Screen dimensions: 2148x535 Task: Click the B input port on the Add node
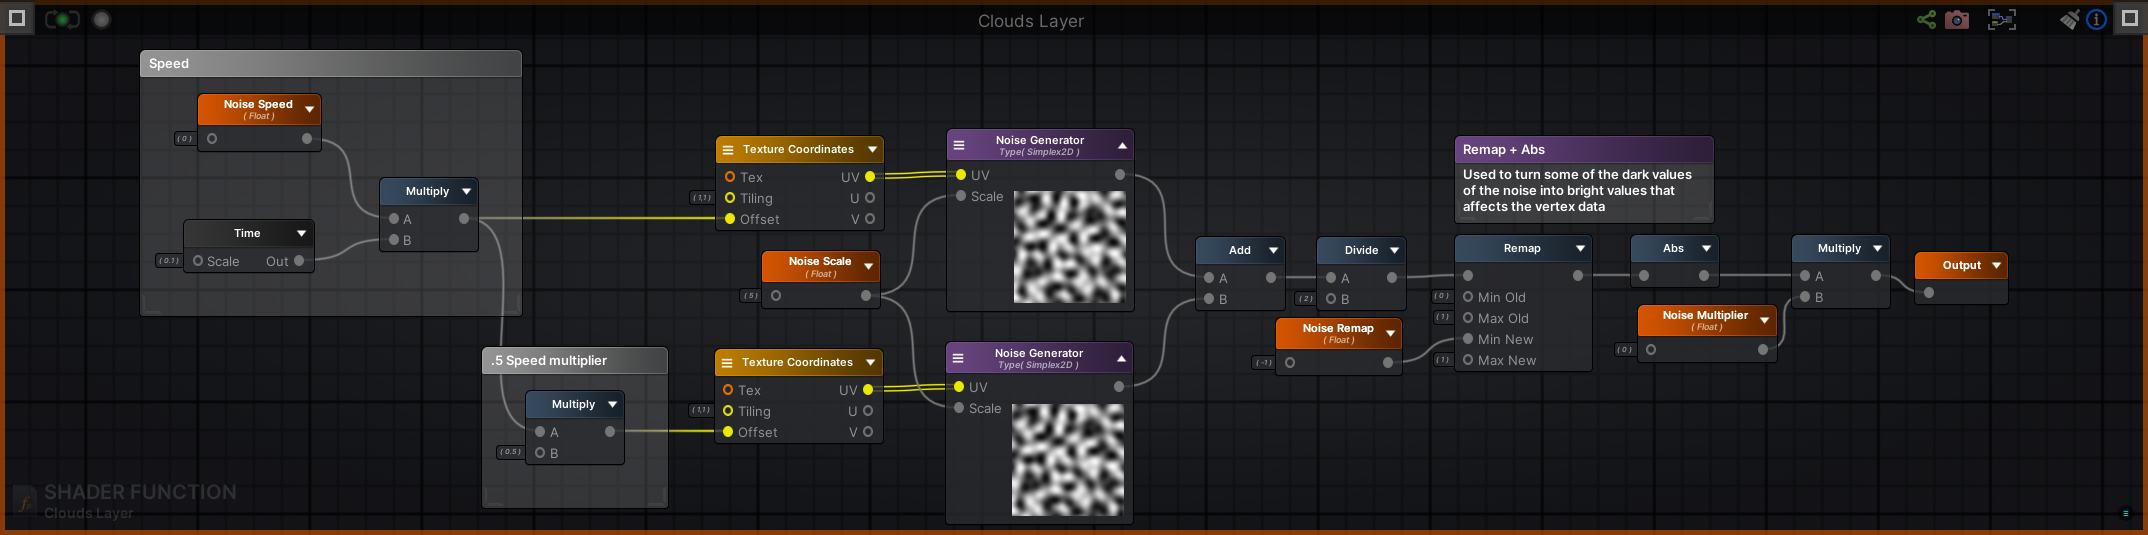(x=1209, y=299)
